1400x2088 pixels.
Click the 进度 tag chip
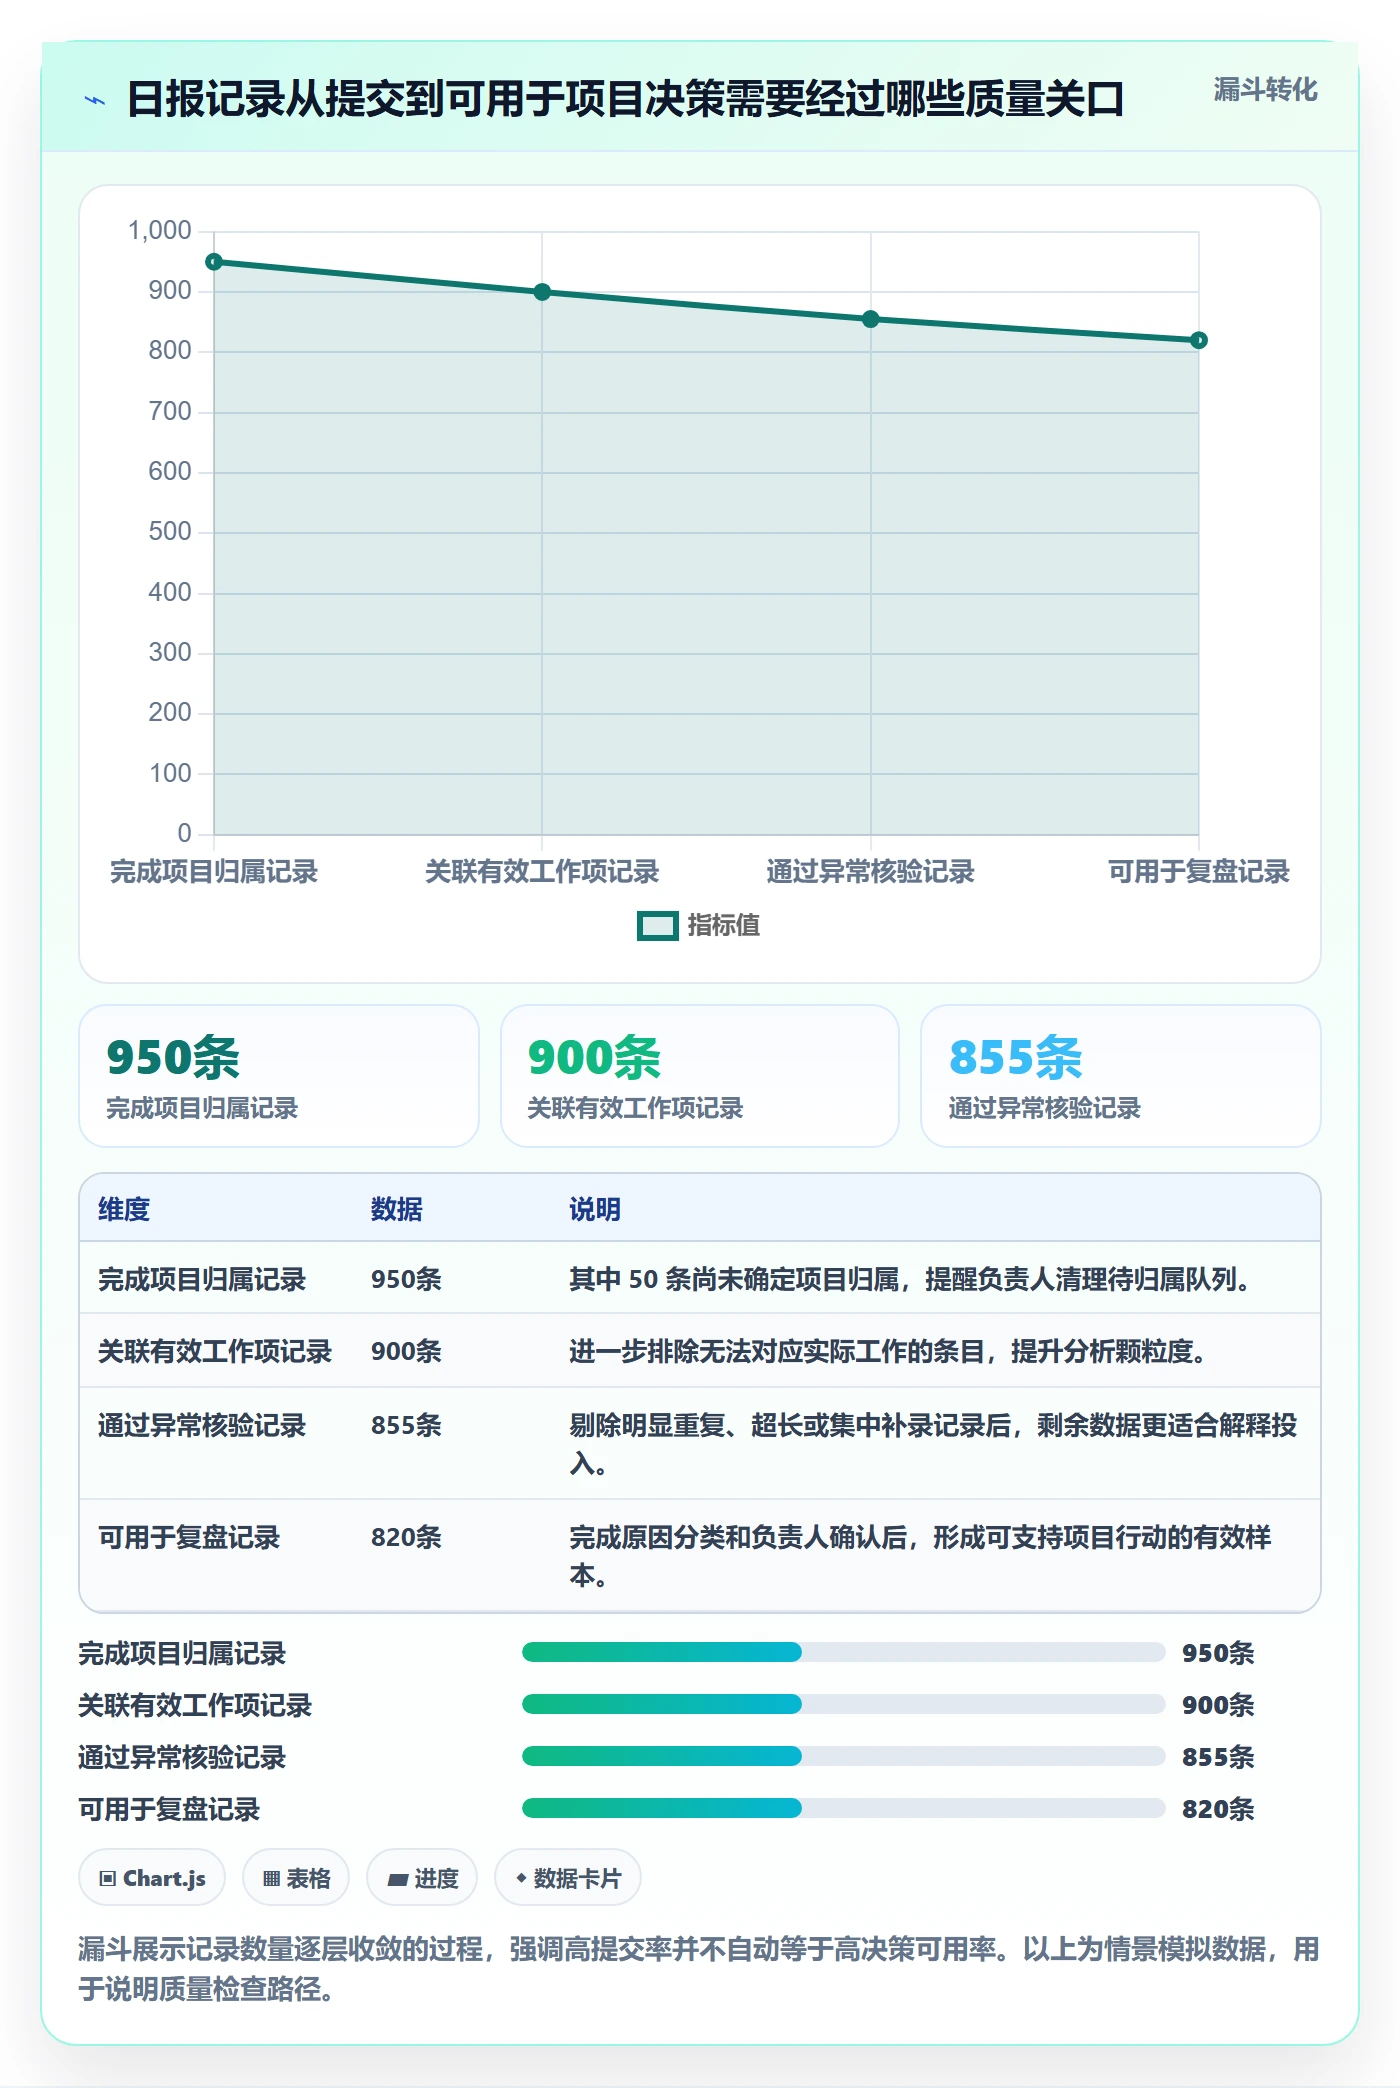[x=422, y=1878]
